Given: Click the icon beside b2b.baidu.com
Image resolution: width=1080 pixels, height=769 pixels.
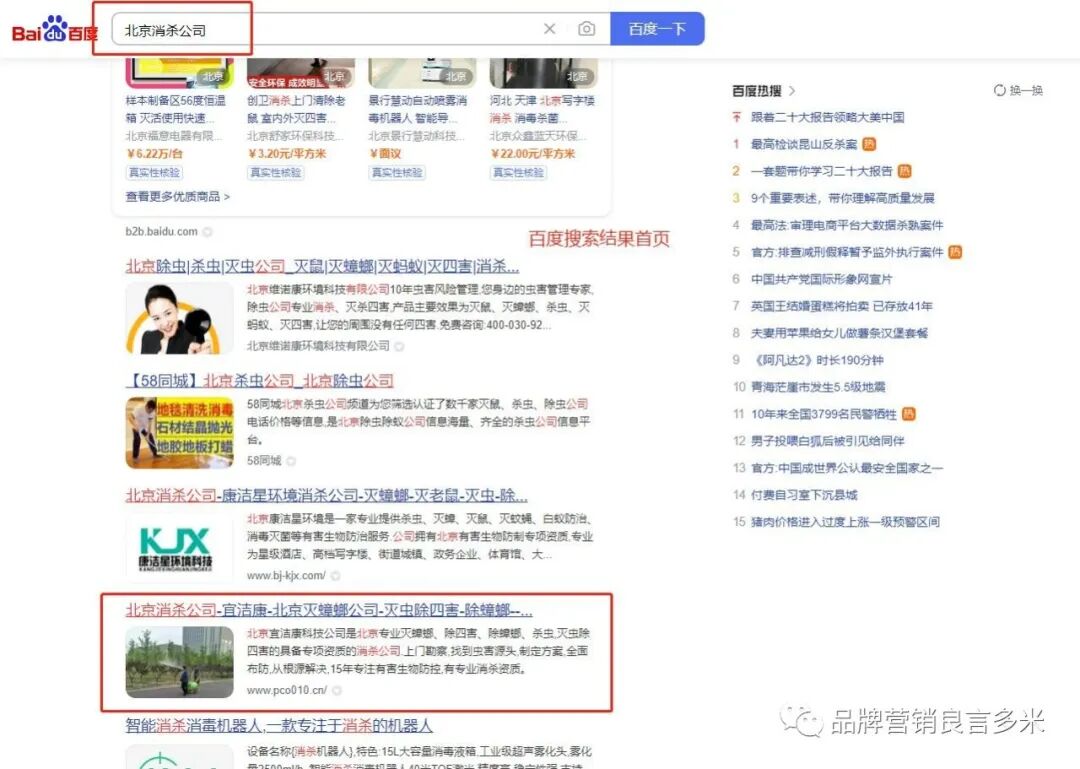Looking at the screenshot, I should 207,232.
